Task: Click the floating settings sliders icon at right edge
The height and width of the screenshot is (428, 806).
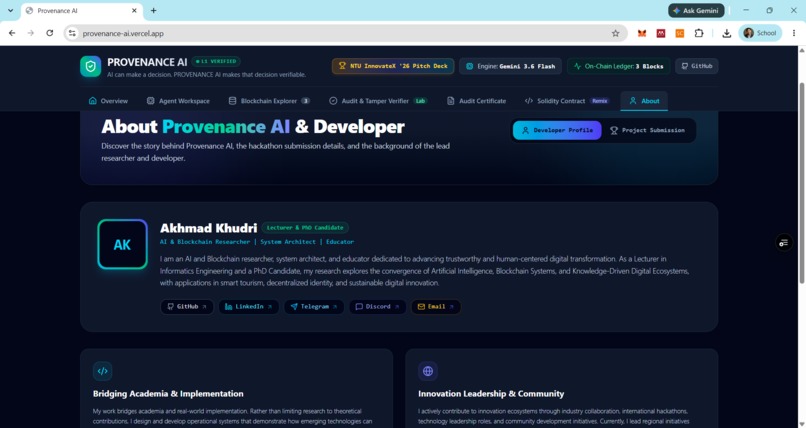Action: (784, 243)
